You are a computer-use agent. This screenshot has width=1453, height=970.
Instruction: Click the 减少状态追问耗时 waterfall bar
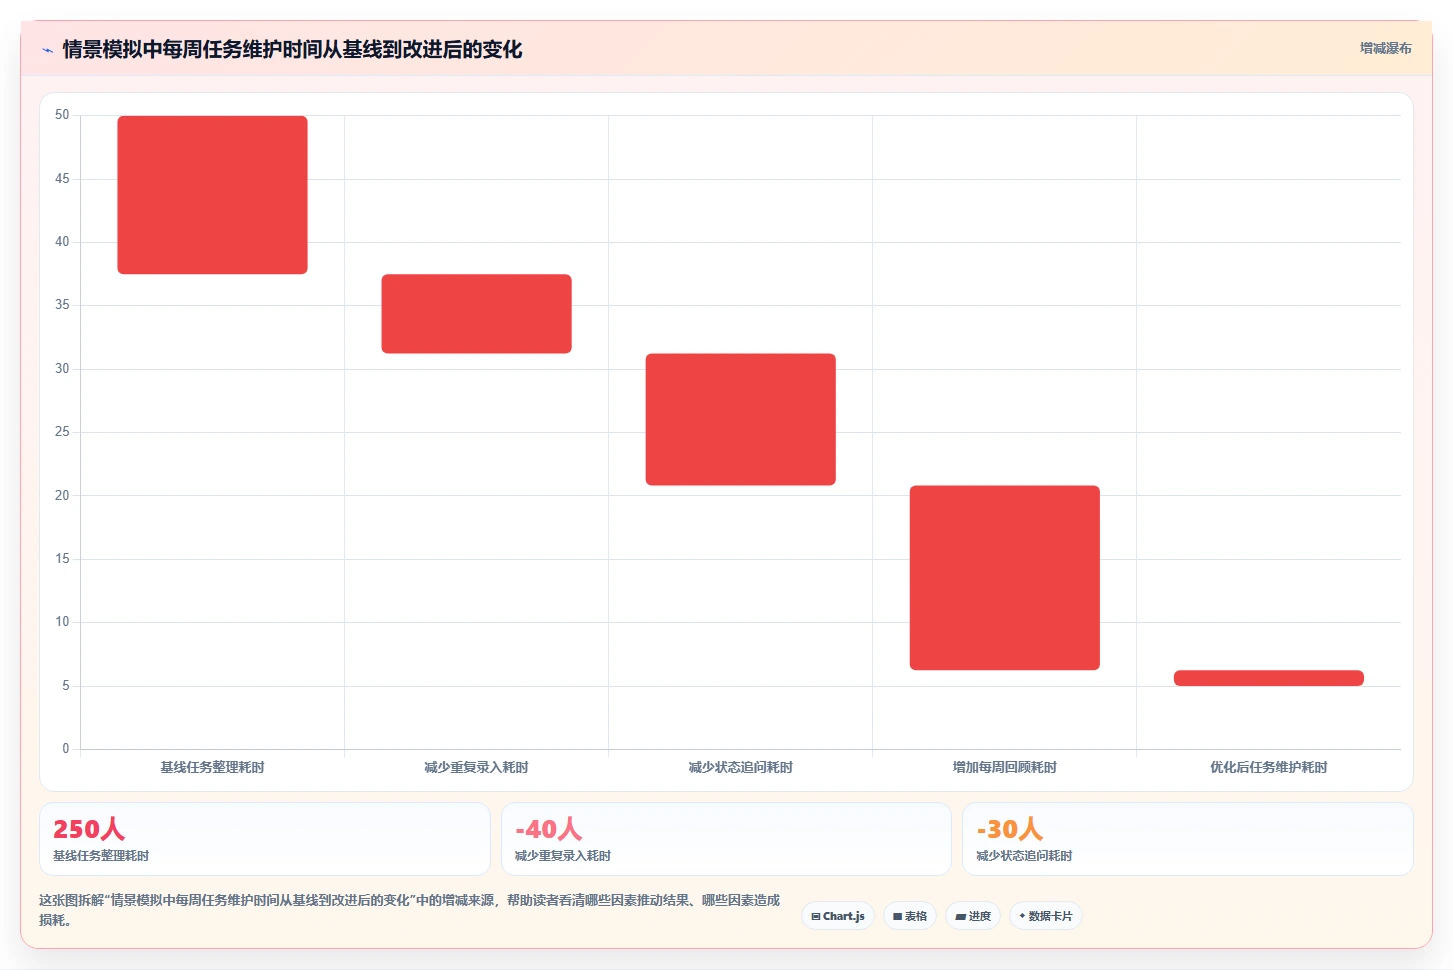click(x=740, y=419)
